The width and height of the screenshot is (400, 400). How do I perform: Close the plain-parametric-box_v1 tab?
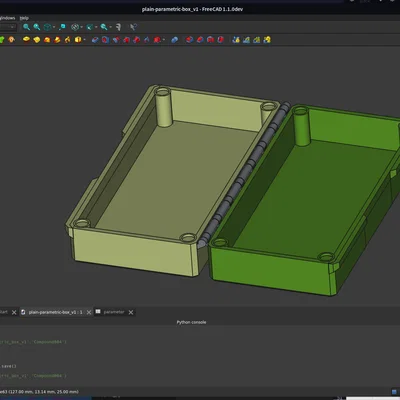(x=89, y=312)
